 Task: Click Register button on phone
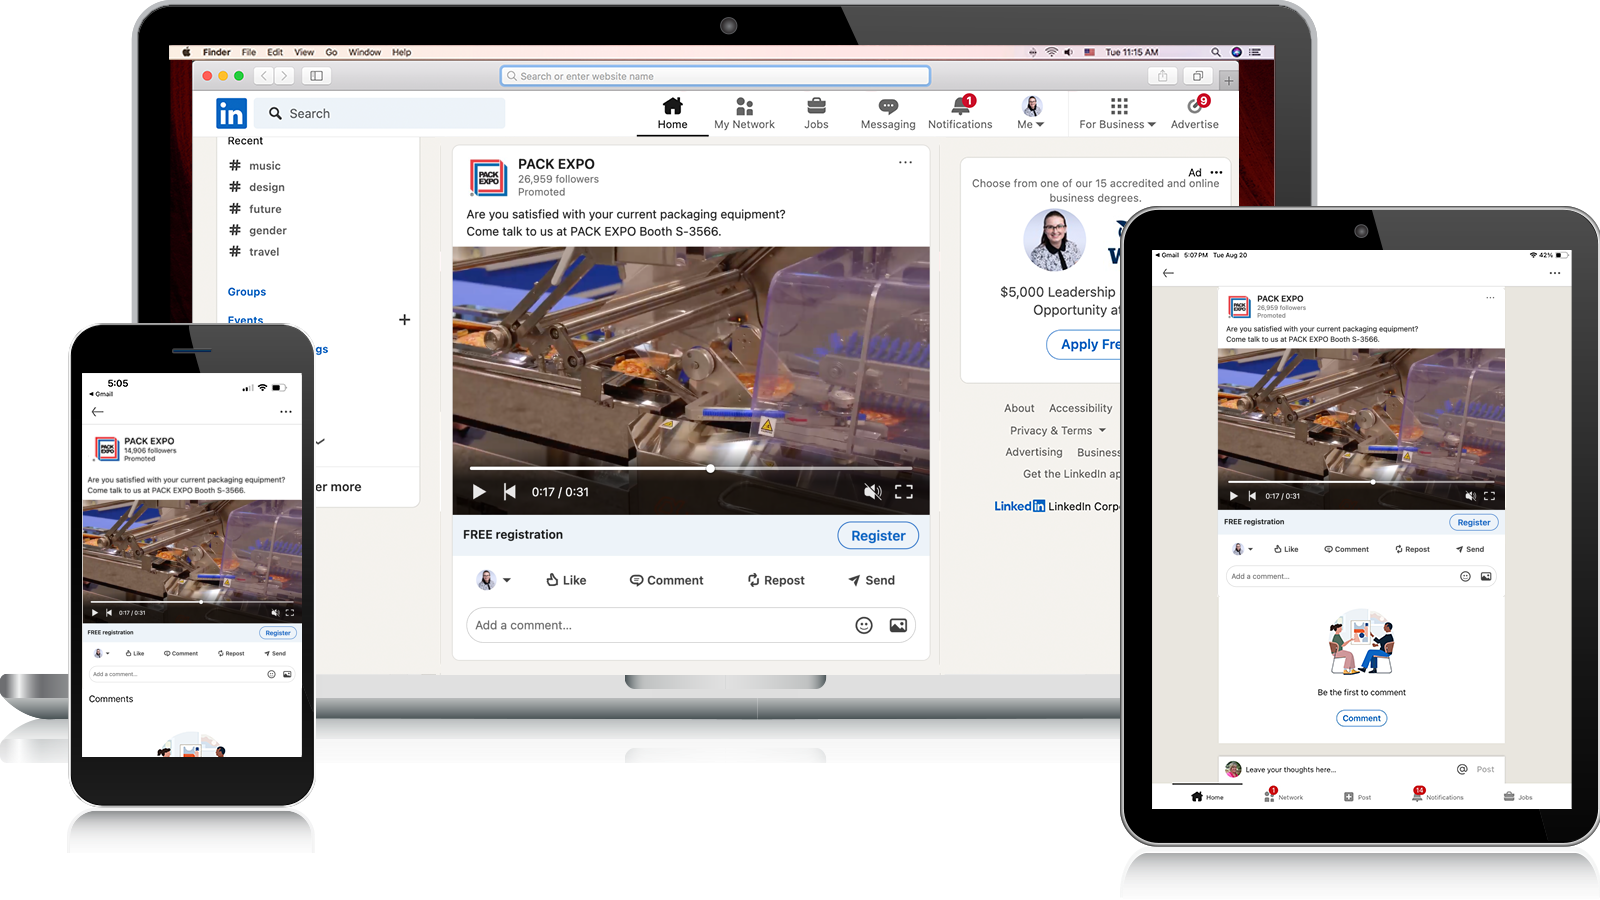(278, 633)
